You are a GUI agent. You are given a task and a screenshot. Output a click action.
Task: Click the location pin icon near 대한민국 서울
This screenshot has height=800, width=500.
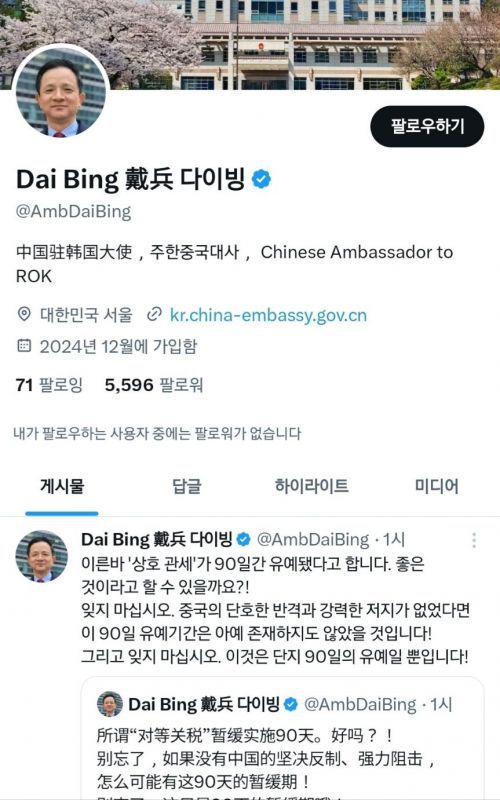pyautogui.click(x=24, y=314)
